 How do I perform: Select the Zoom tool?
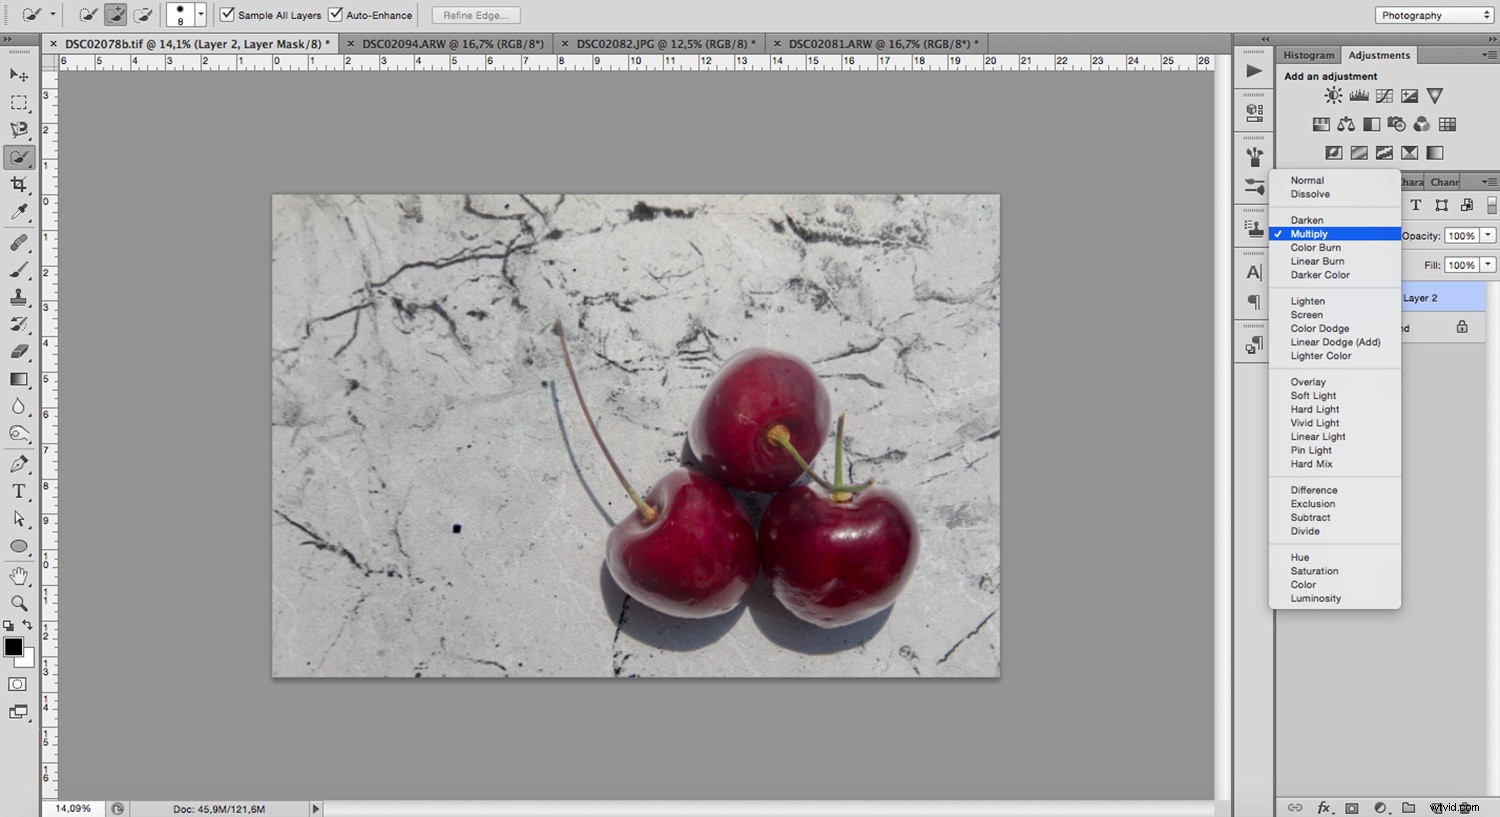[x=18, y=602]
